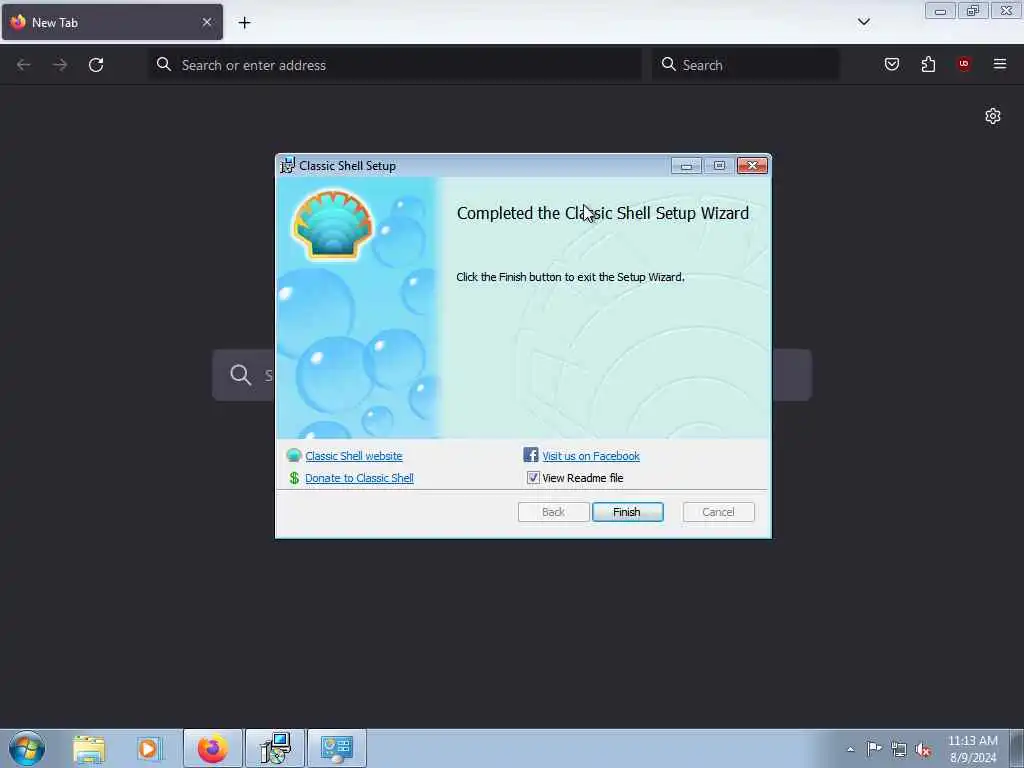Click the network tray icon
This screenshot has width=1024, height=768.
[x=899, y=749]
